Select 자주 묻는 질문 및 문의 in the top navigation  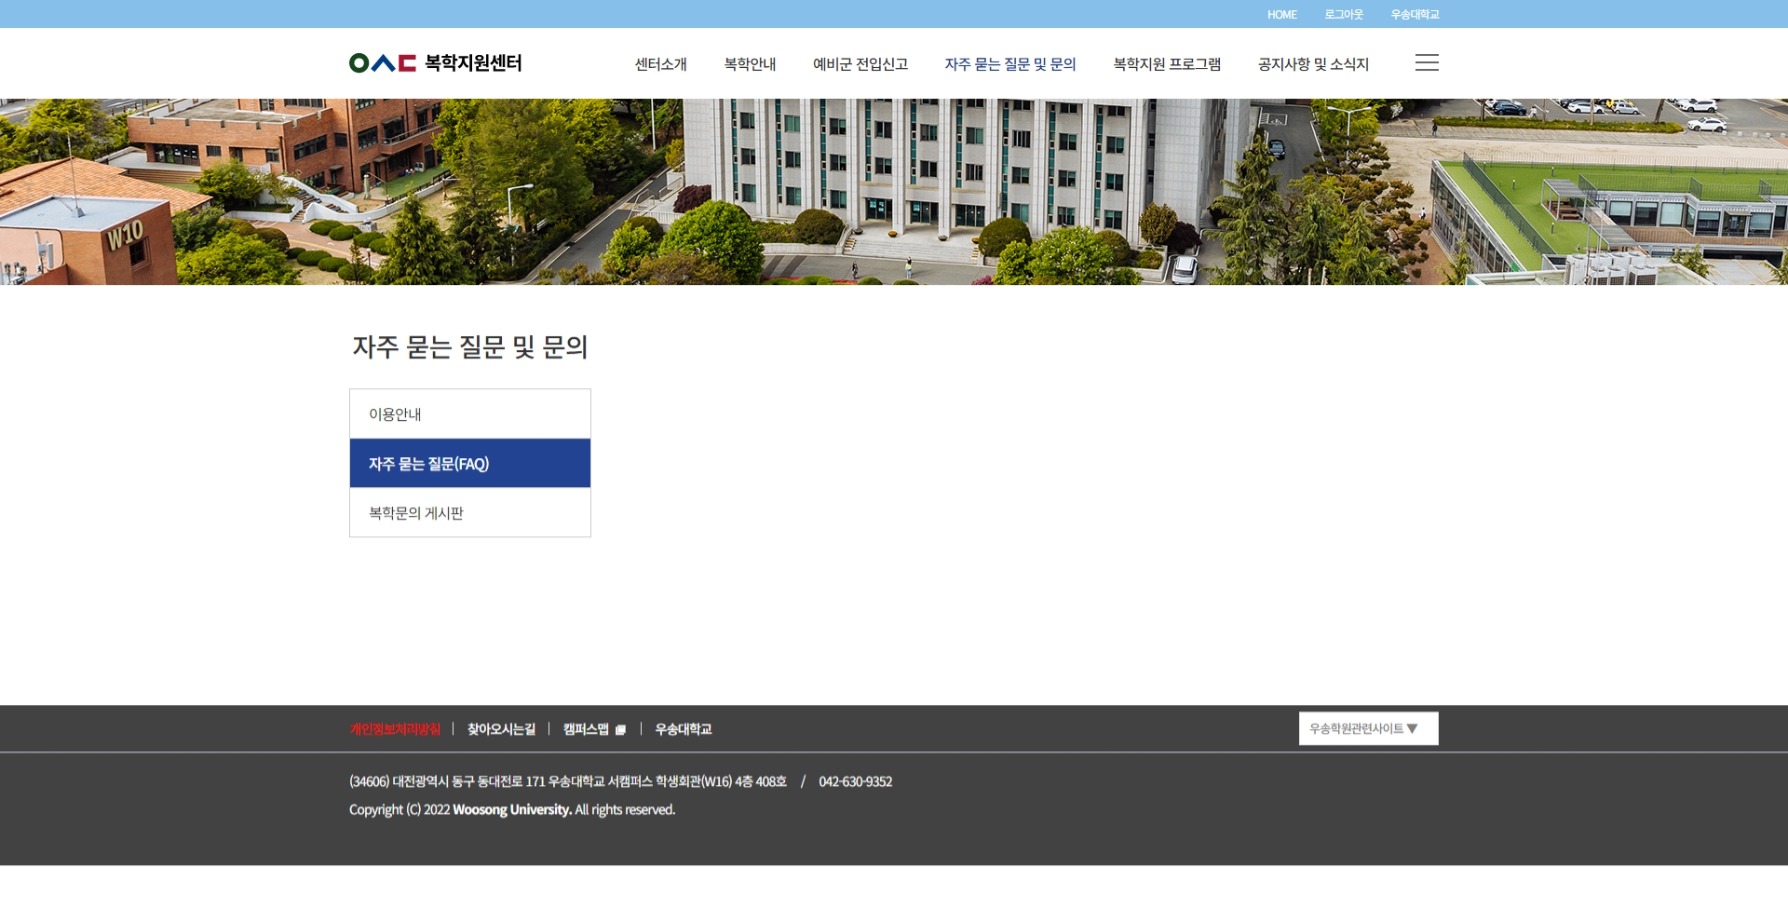tap(1010, 64)
